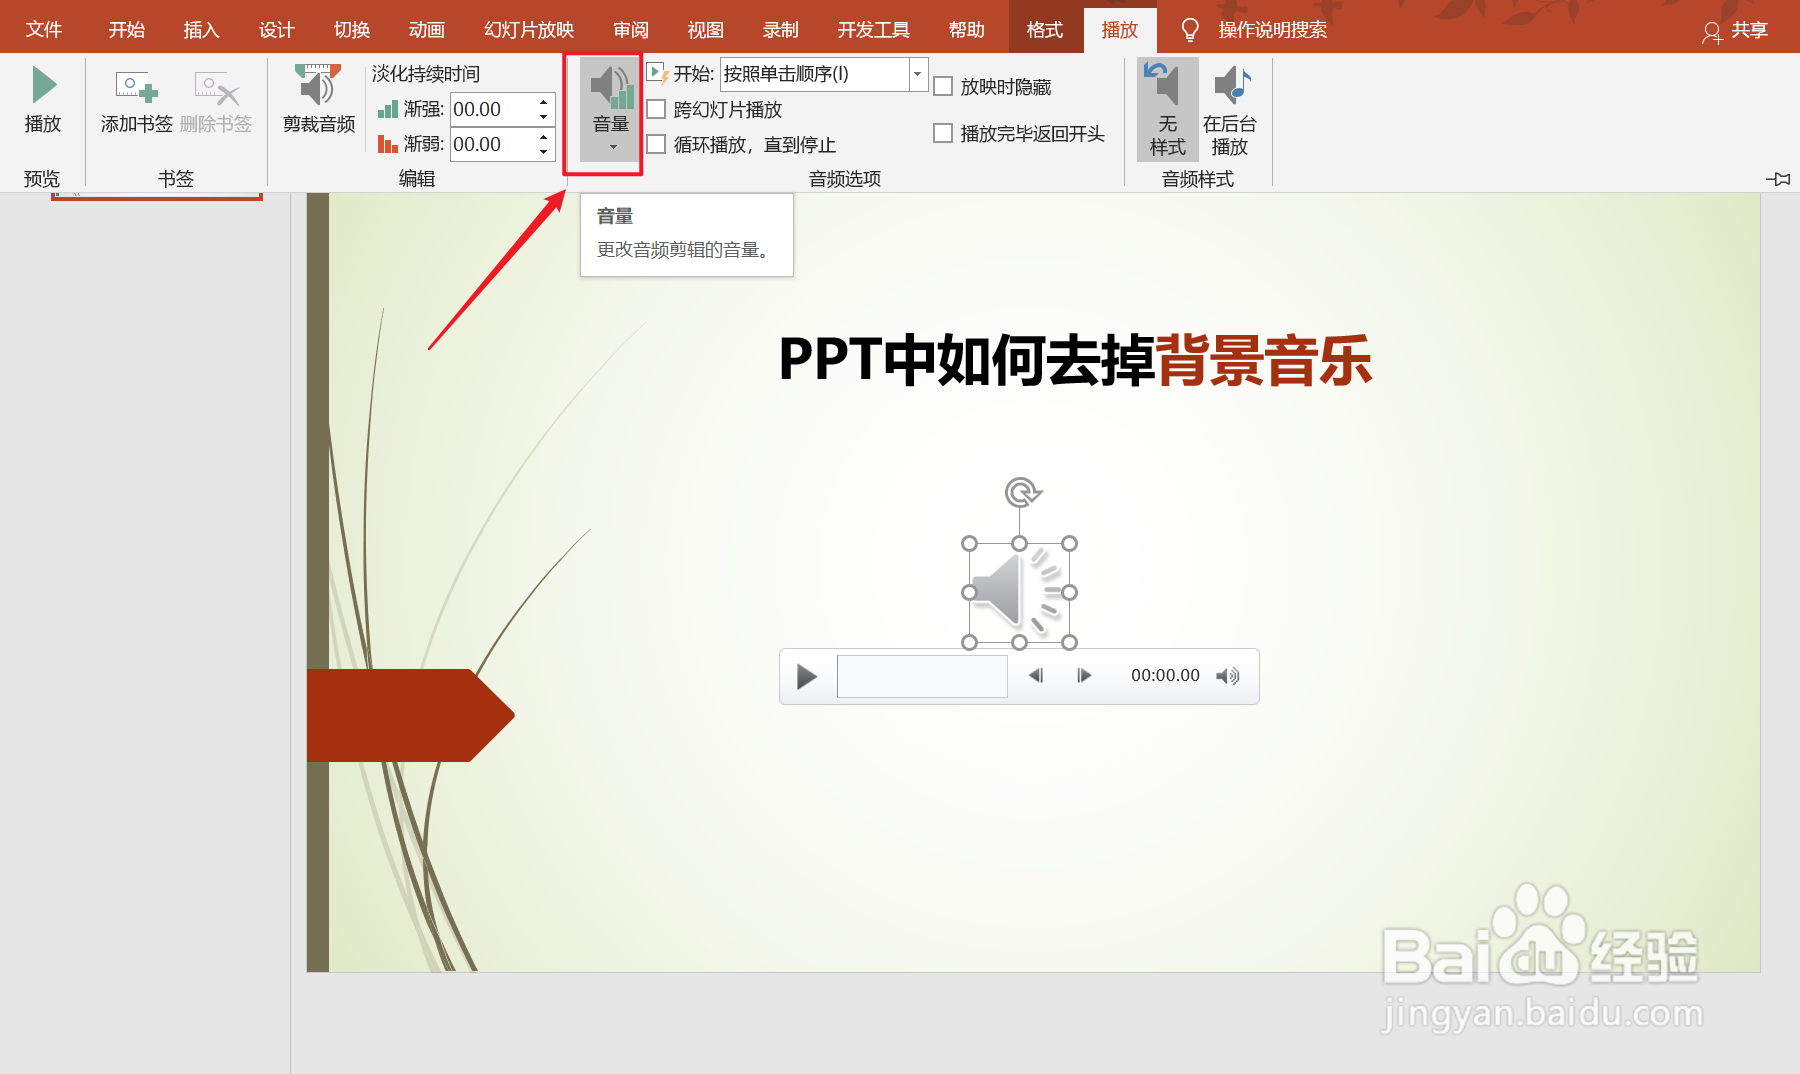The image size is (1800, 1074).
Task: Toggle Play Across Slides (跨幻灯片播放) checkbox
Action: tap(656, 109)
